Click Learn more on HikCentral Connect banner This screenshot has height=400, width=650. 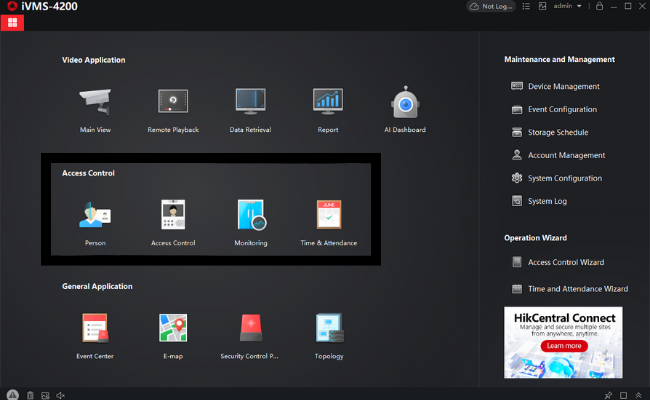(x=564, y=346)
